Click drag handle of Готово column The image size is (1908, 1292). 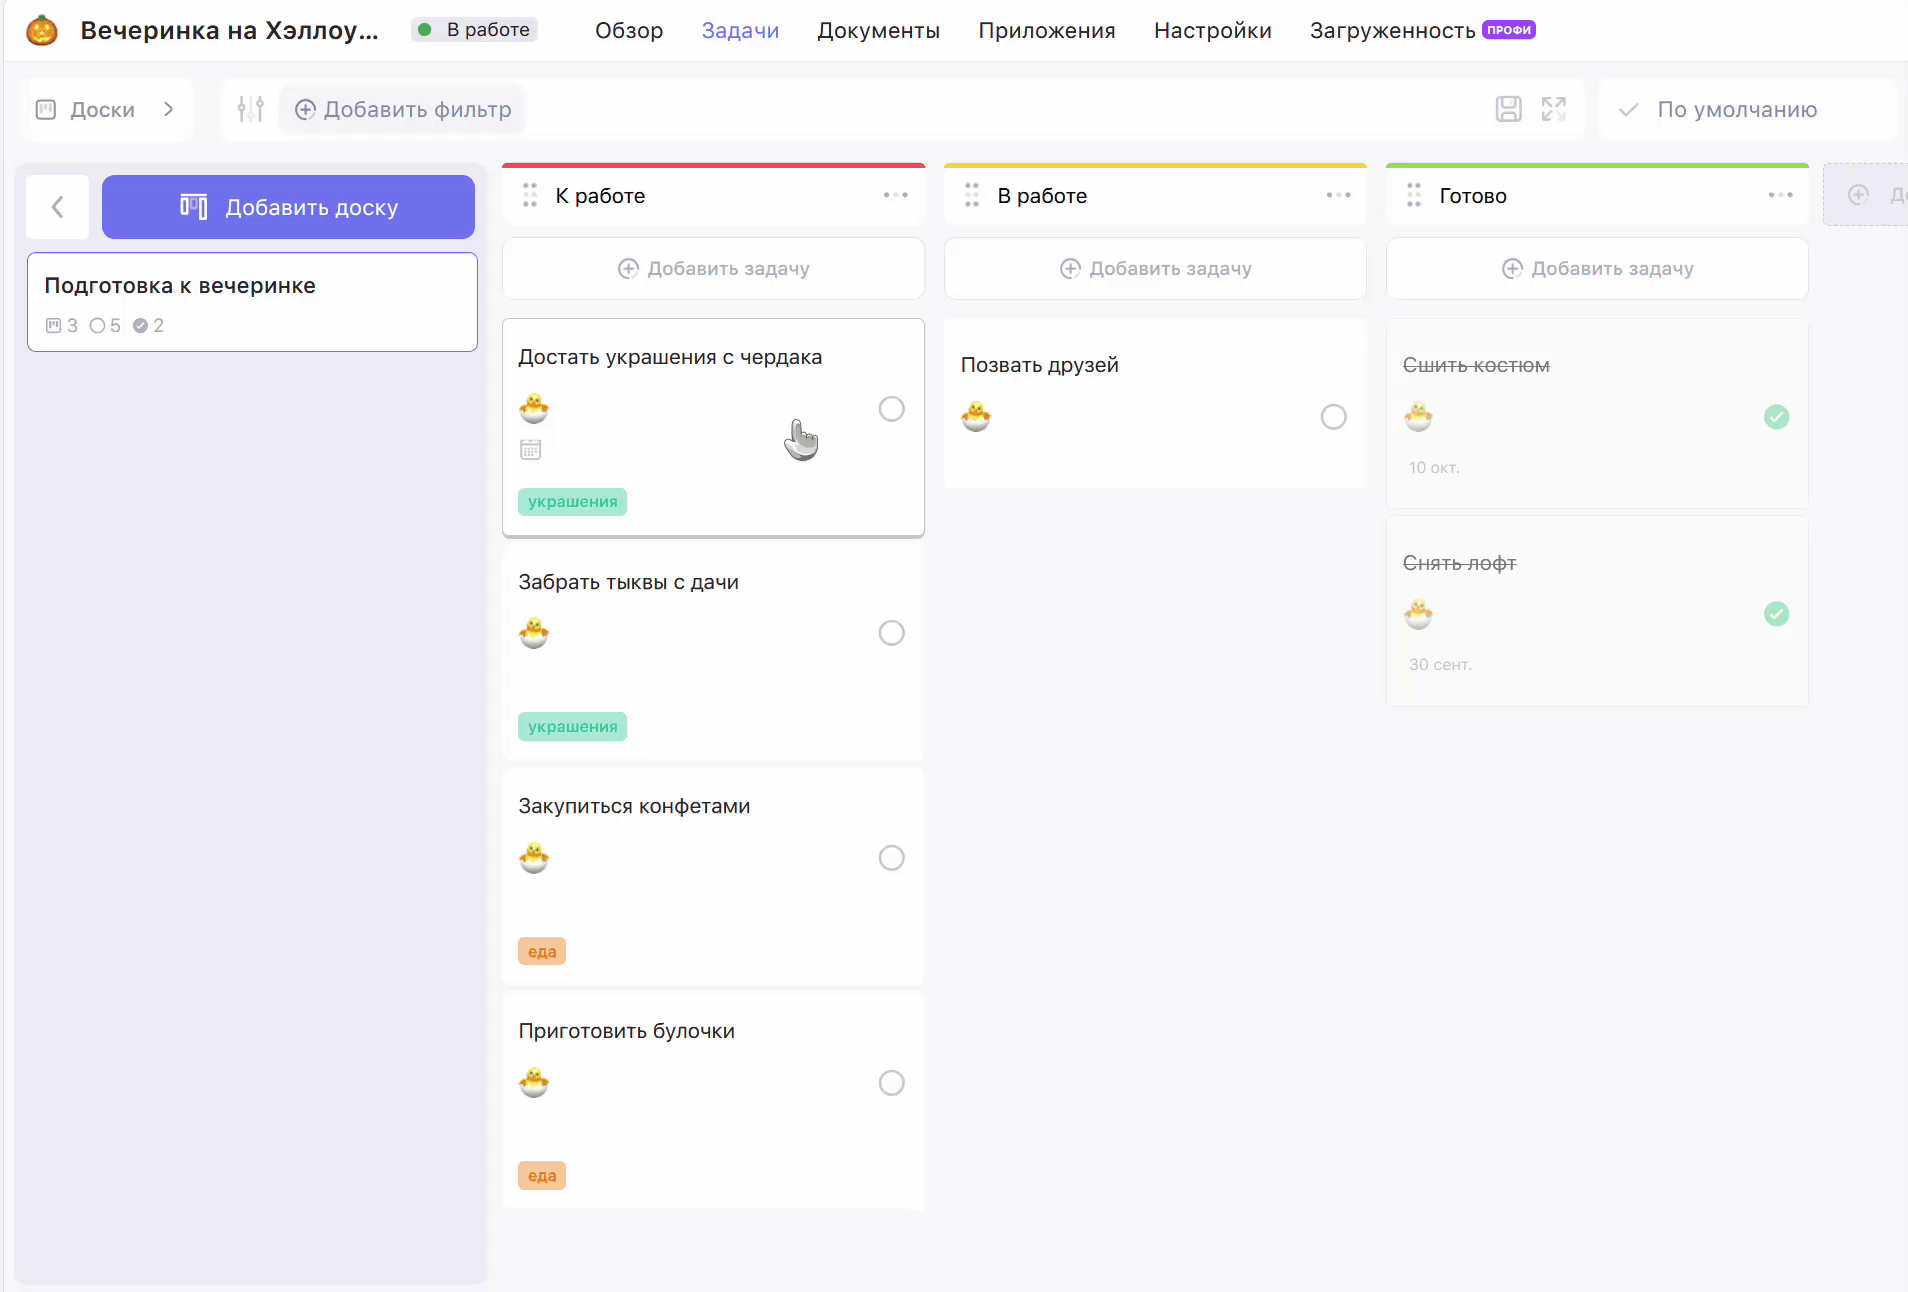pyautogui.click(x=1414, y=195)
